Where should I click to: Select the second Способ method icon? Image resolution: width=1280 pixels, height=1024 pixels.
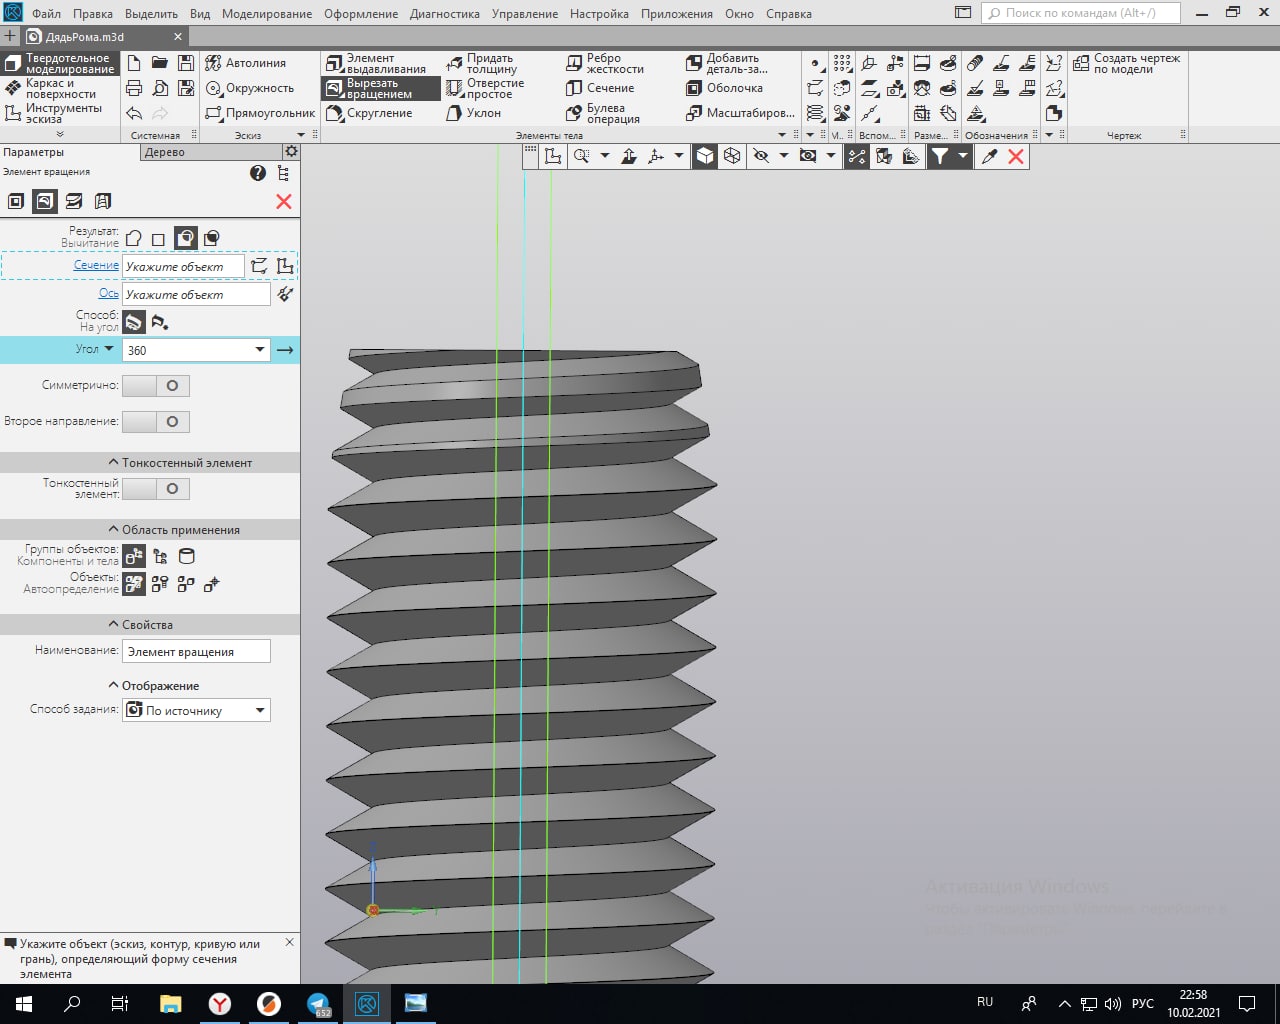tap(160, 322)
